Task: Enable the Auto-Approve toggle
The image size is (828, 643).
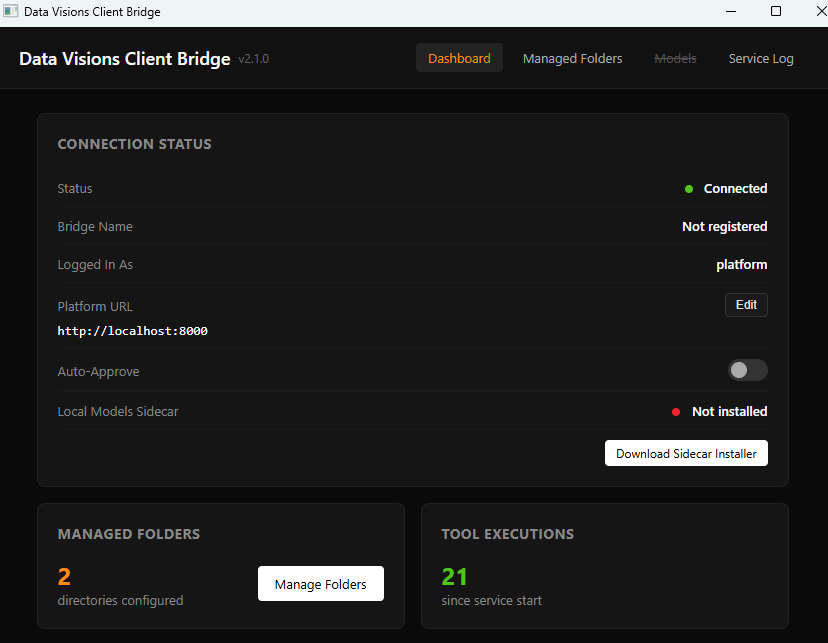Action: coord(747,370)
